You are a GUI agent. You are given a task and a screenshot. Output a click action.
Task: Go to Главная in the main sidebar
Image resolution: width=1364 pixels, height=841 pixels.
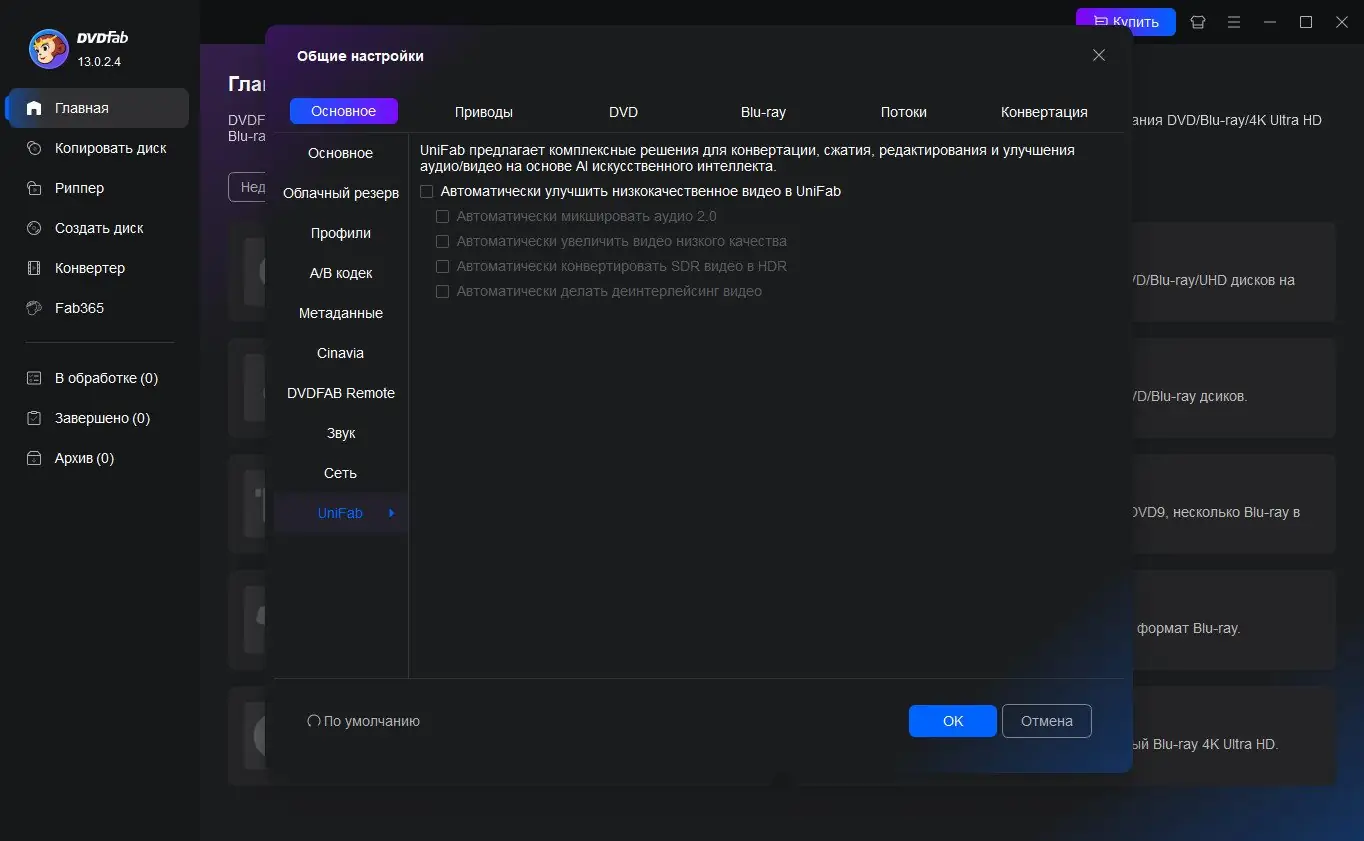(97, 108)
